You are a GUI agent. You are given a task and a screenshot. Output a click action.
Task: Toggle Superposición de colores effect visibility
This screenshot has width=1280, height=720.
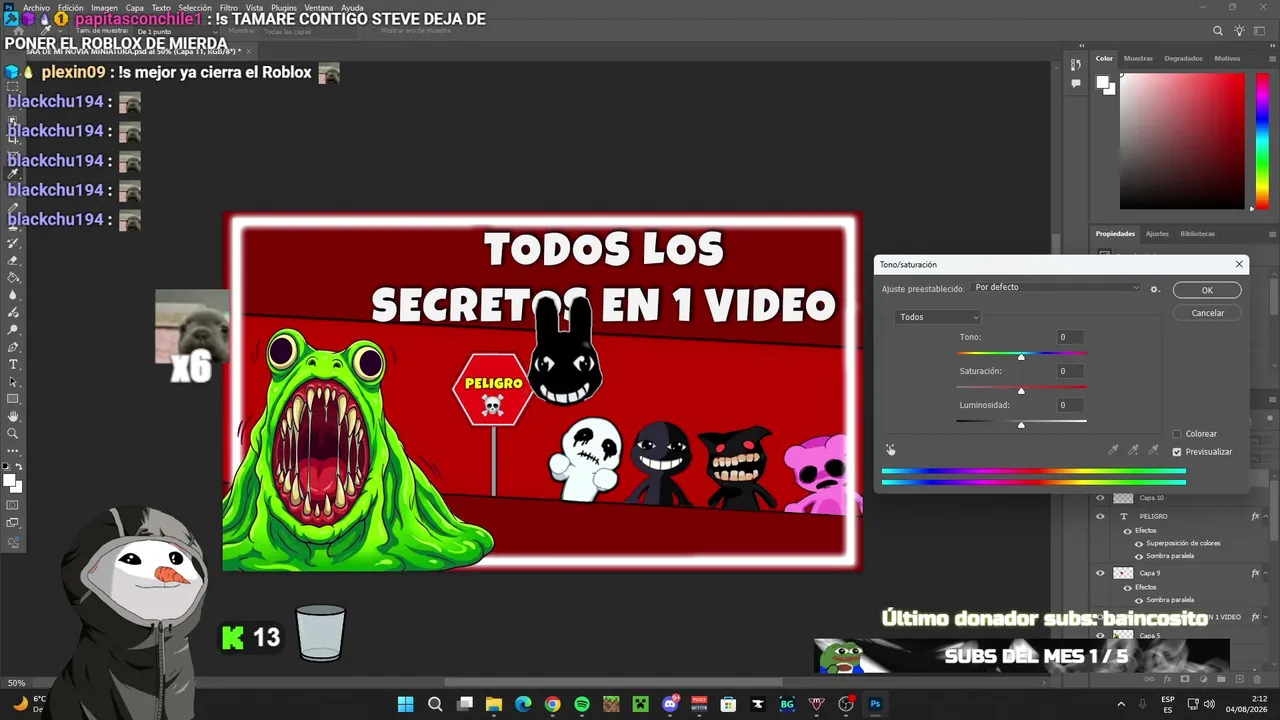point(1138,543)
